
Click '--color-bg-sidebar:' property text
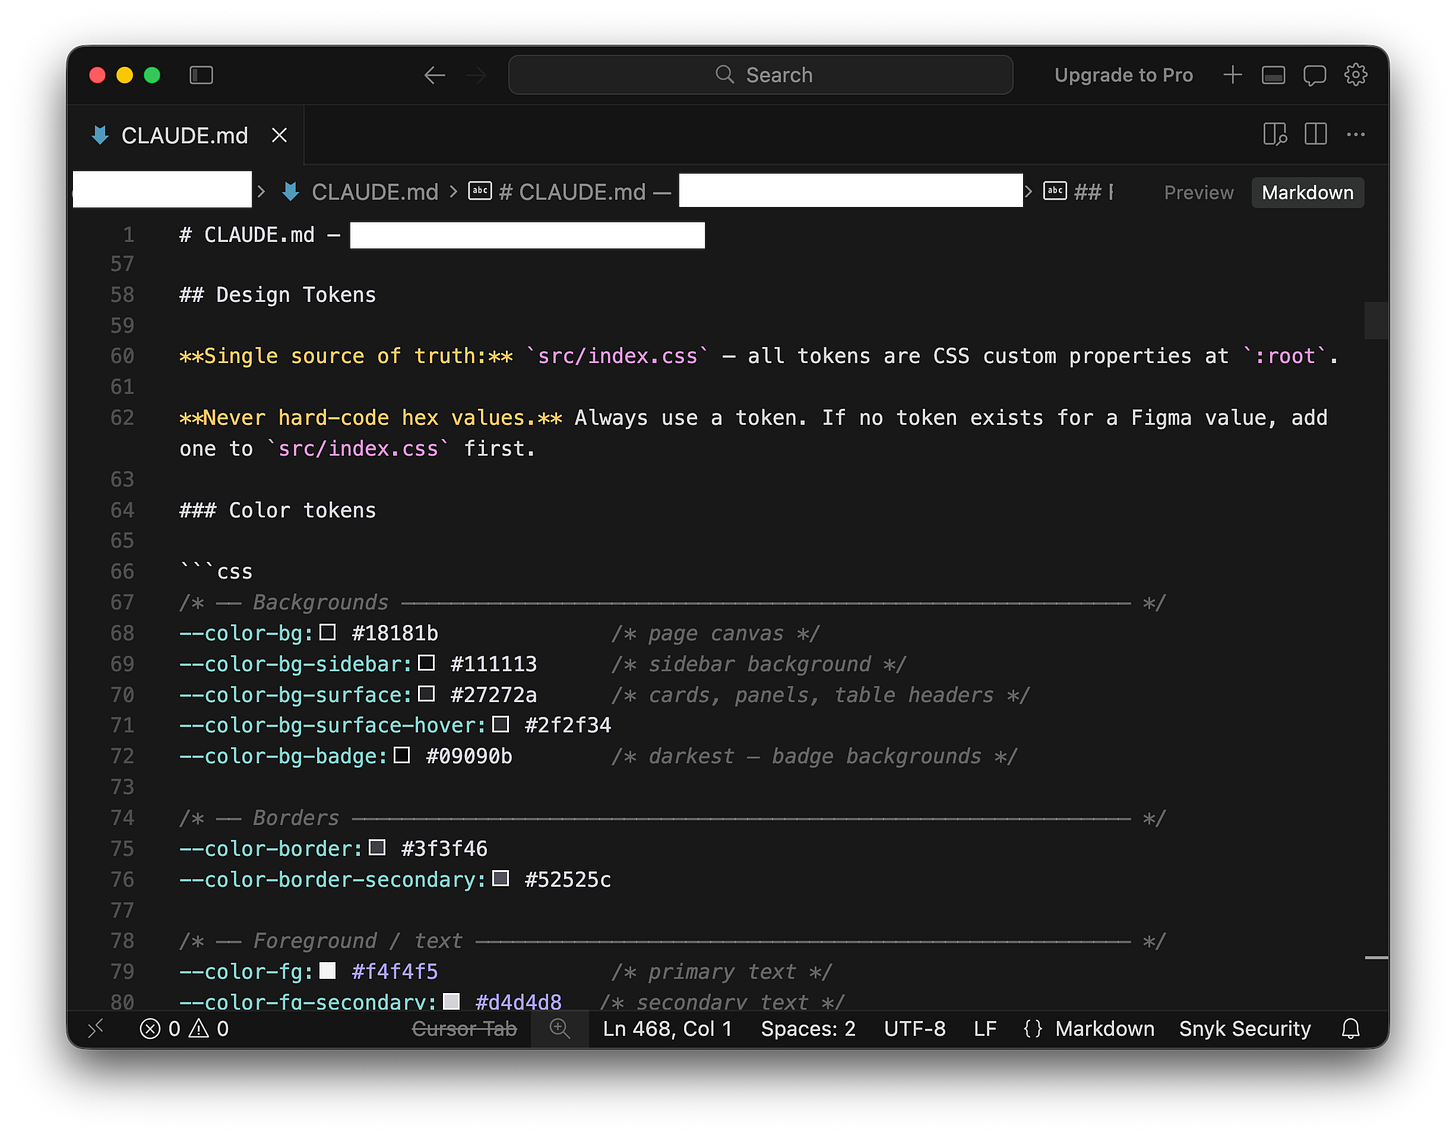(296, 664)
